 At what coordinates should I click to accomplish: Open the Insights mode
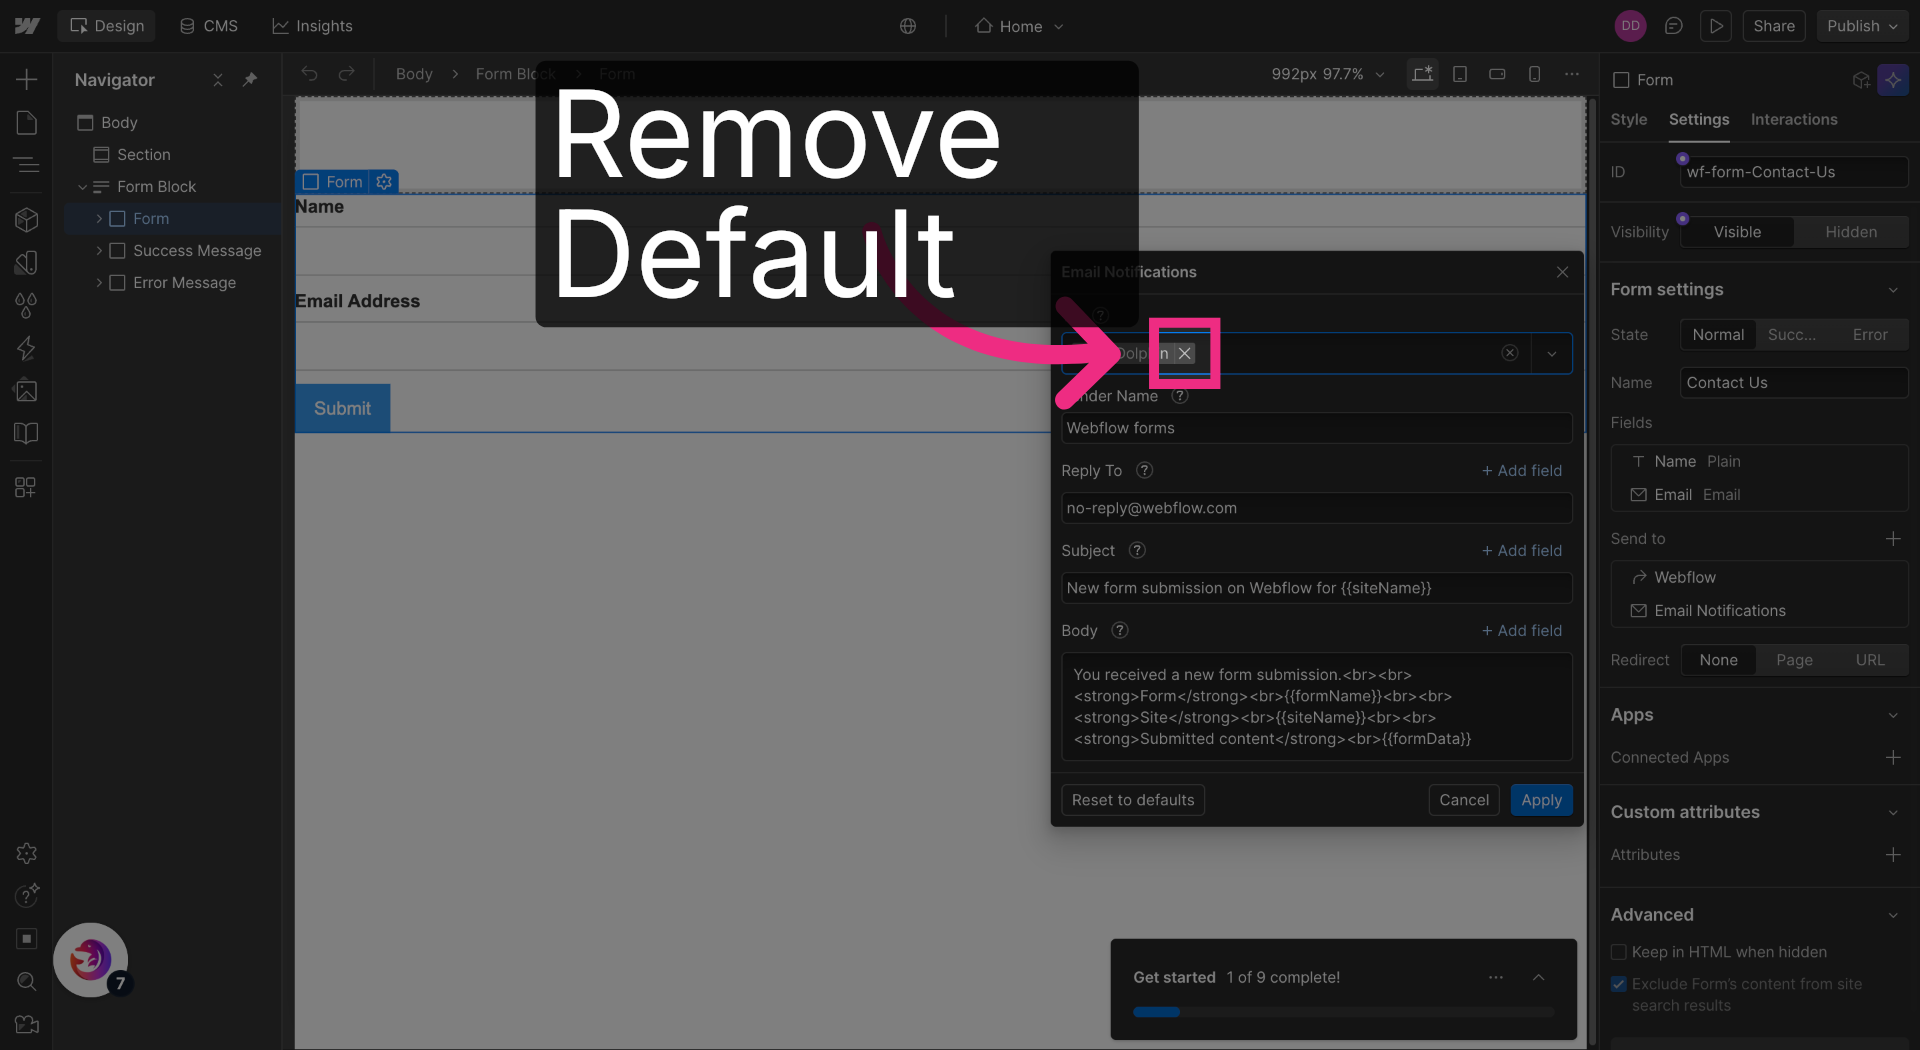click(312, 26)
